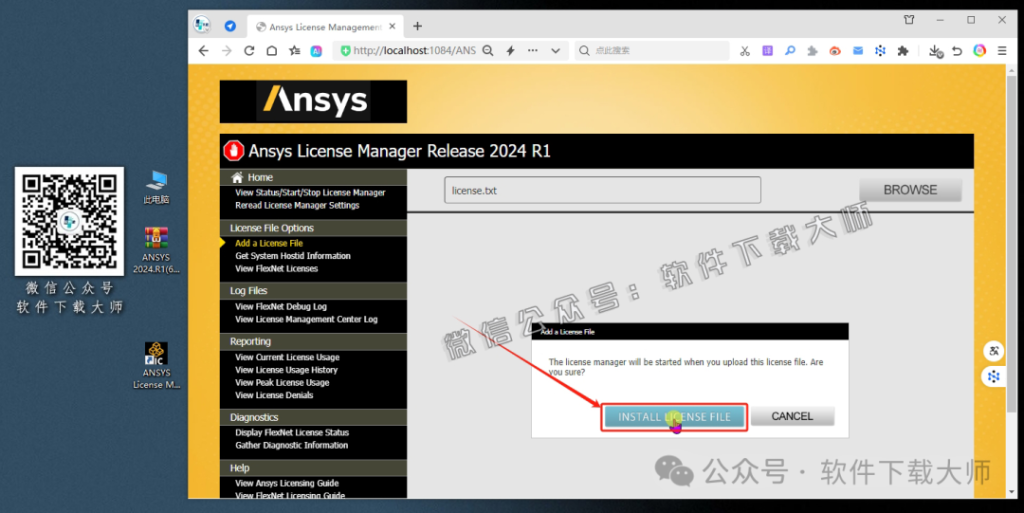Screen dimensions: 1024x513
Task: Click the blue magnifier extension icon
Action: point(790,50)
